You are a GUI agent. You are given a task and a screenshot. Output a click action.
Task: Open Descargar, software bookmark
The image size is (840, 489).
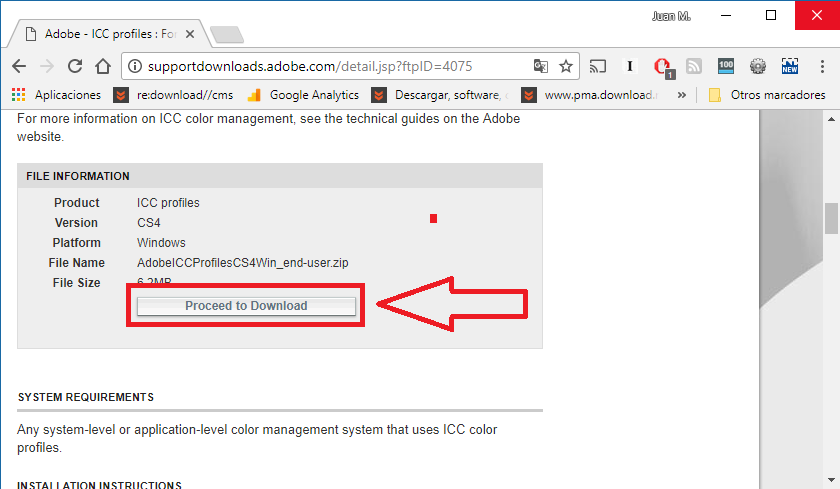440,95
